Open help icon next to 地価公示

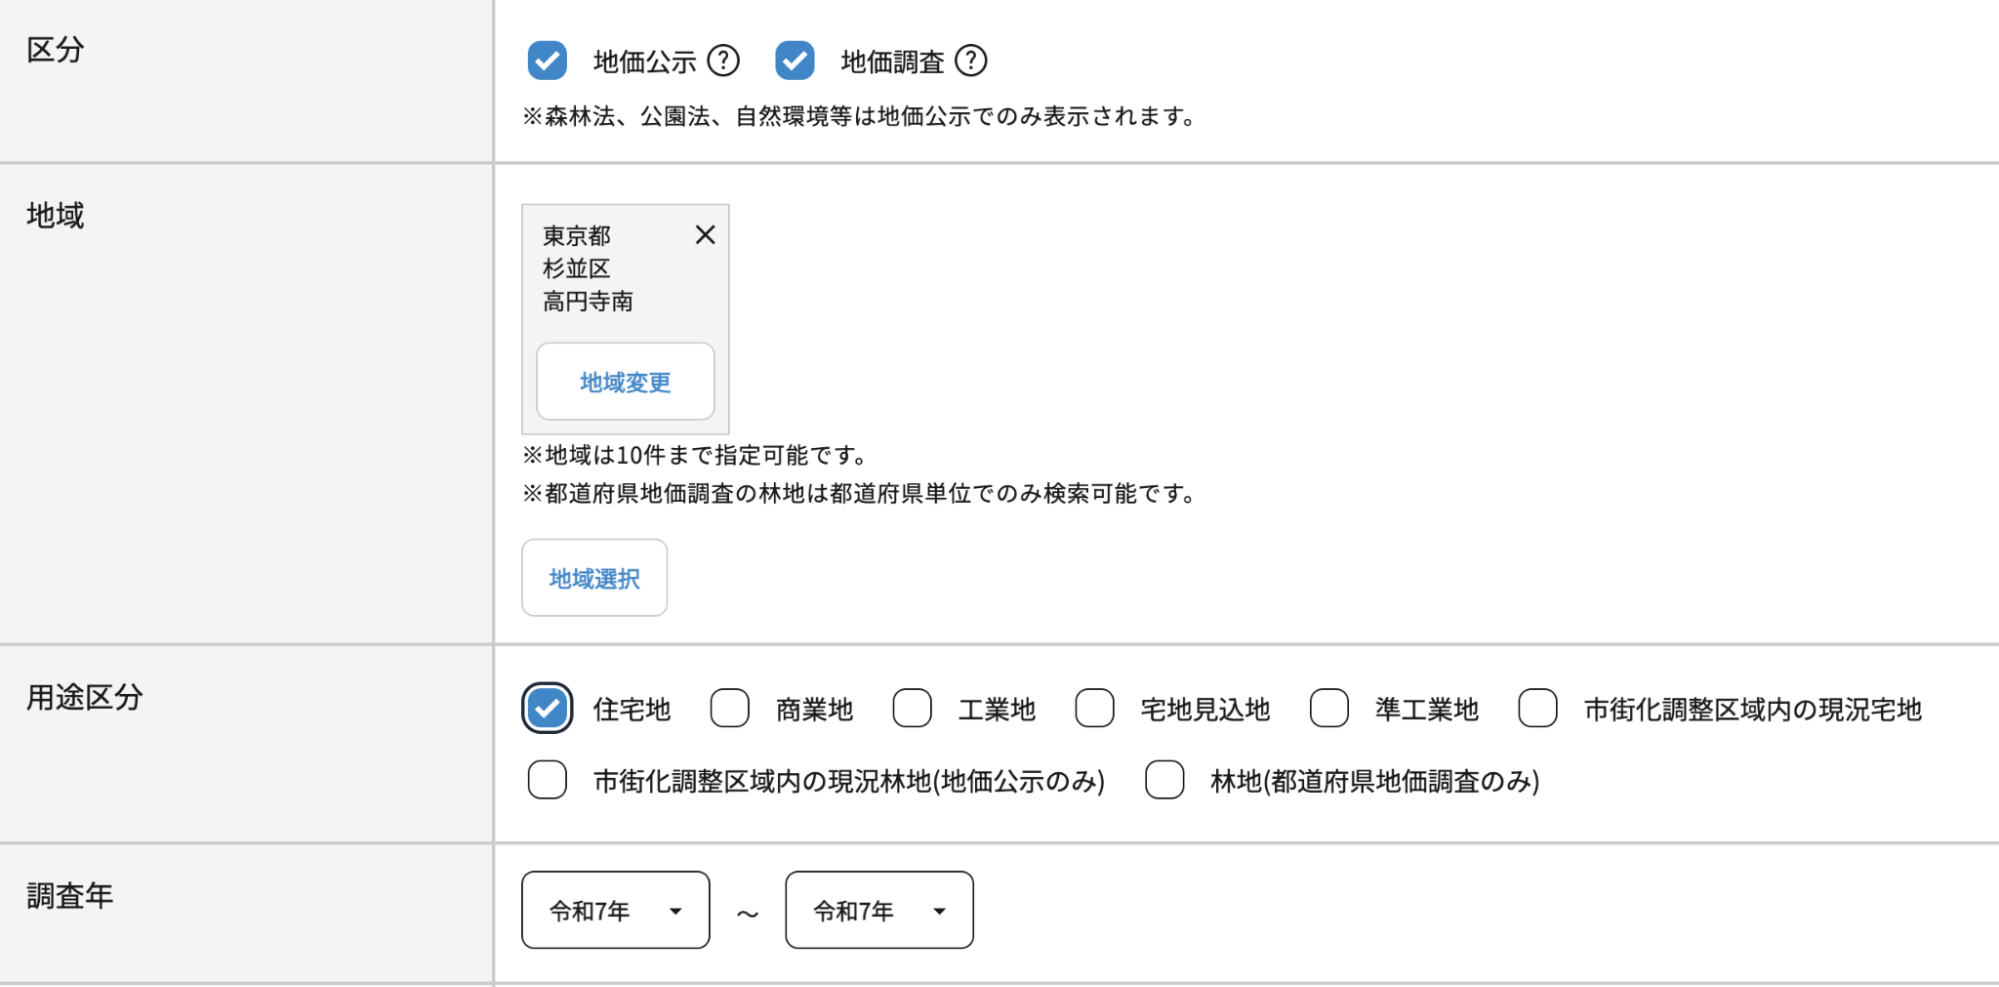(723, 61)
